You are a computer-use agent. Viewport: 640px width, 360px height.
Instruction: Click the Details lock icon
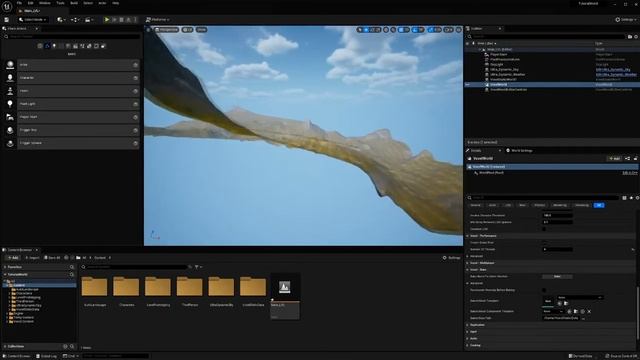click(636, 158)
